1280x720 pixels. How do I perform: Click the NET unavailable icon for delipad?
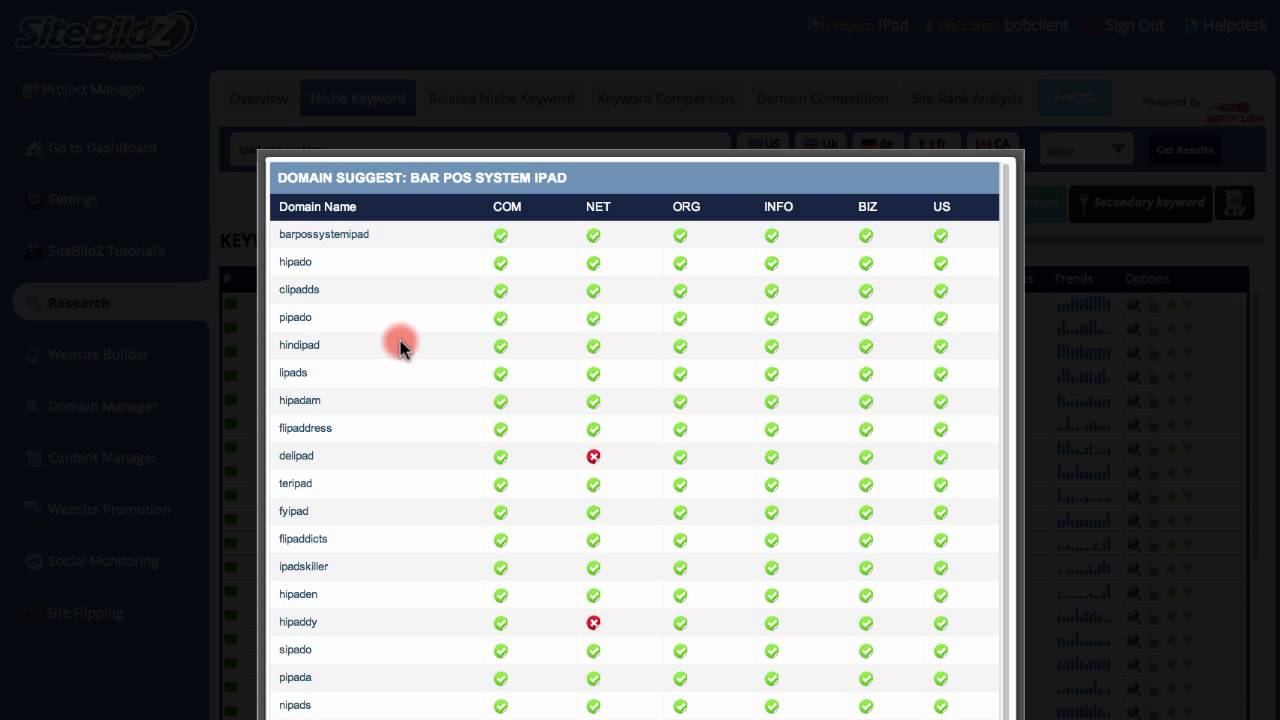(x=594, y=457)
